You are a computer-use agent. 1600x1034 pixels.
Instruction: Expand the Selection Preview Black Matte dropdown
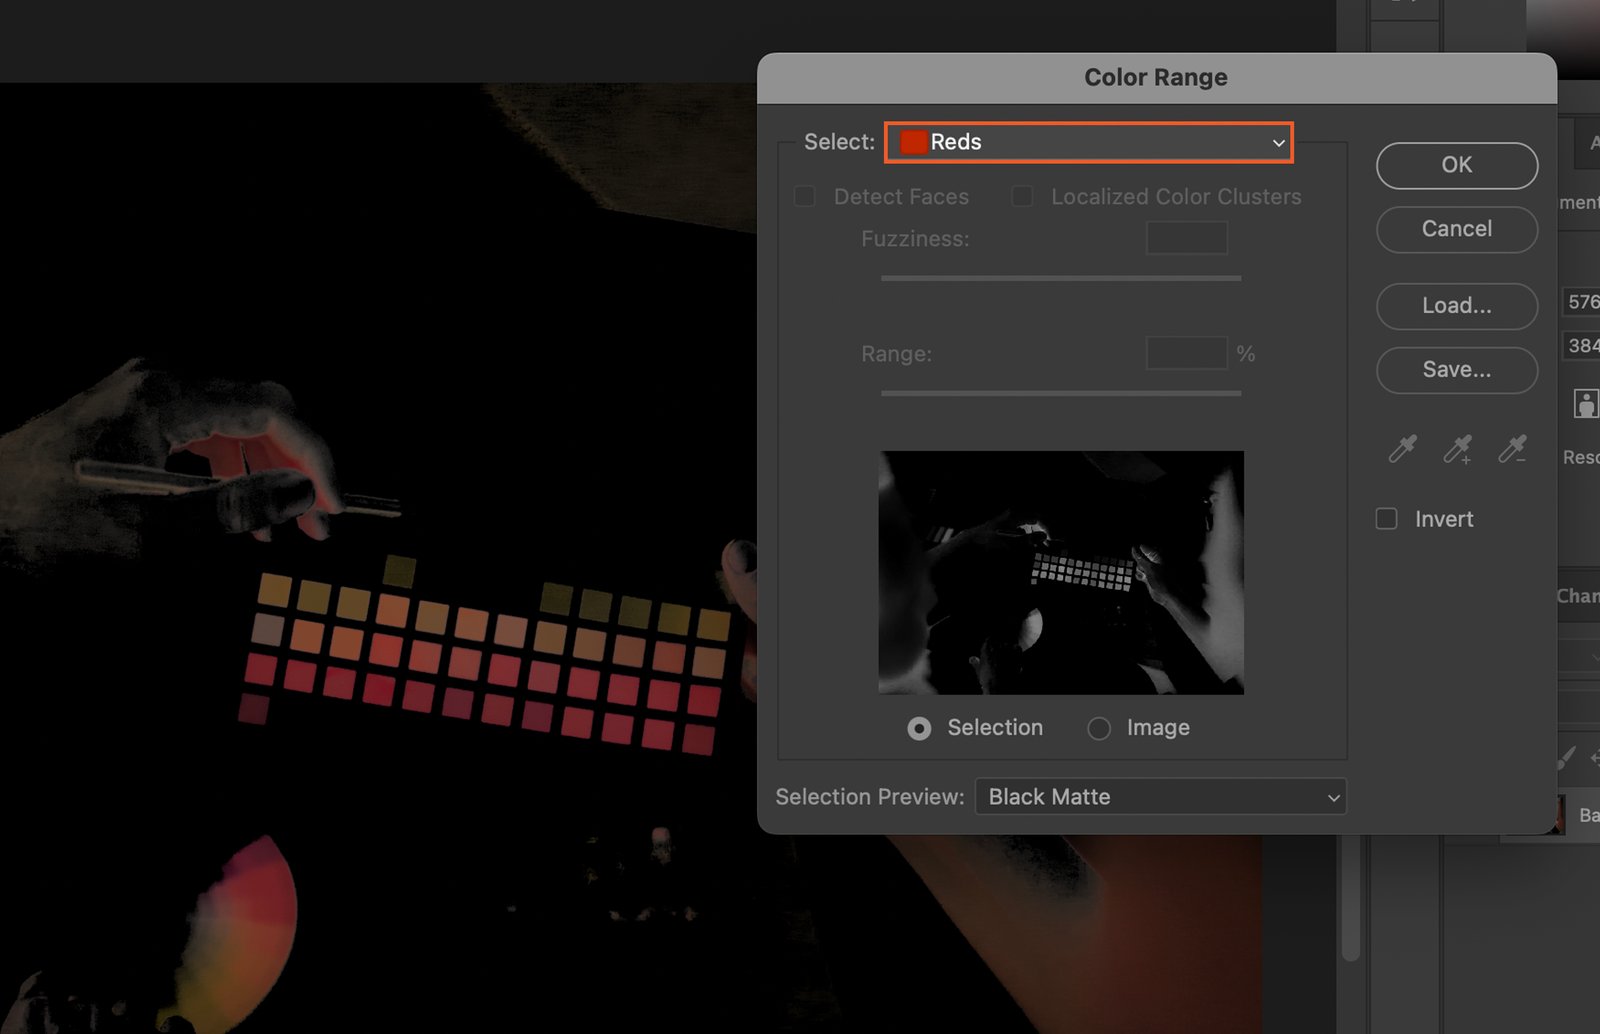1160,797
